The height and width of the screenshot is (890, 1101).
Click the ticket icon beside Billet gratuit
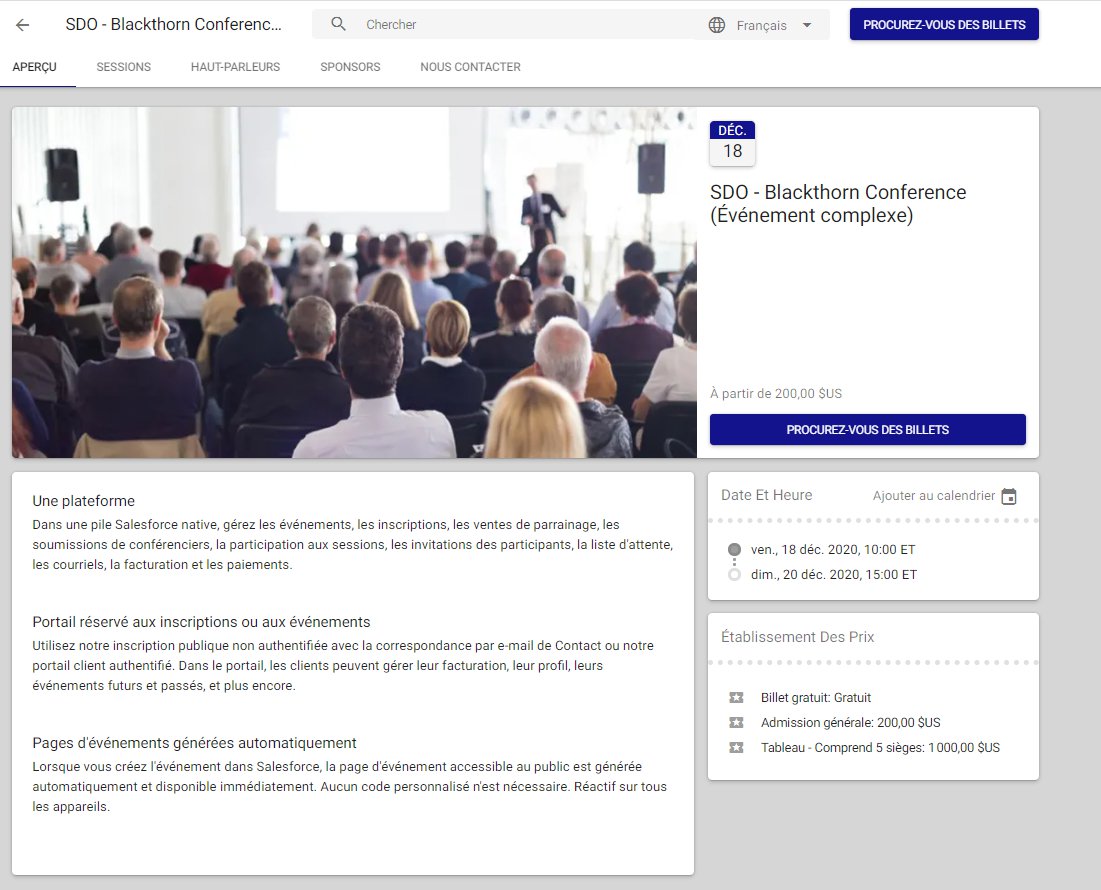[736, 698]
